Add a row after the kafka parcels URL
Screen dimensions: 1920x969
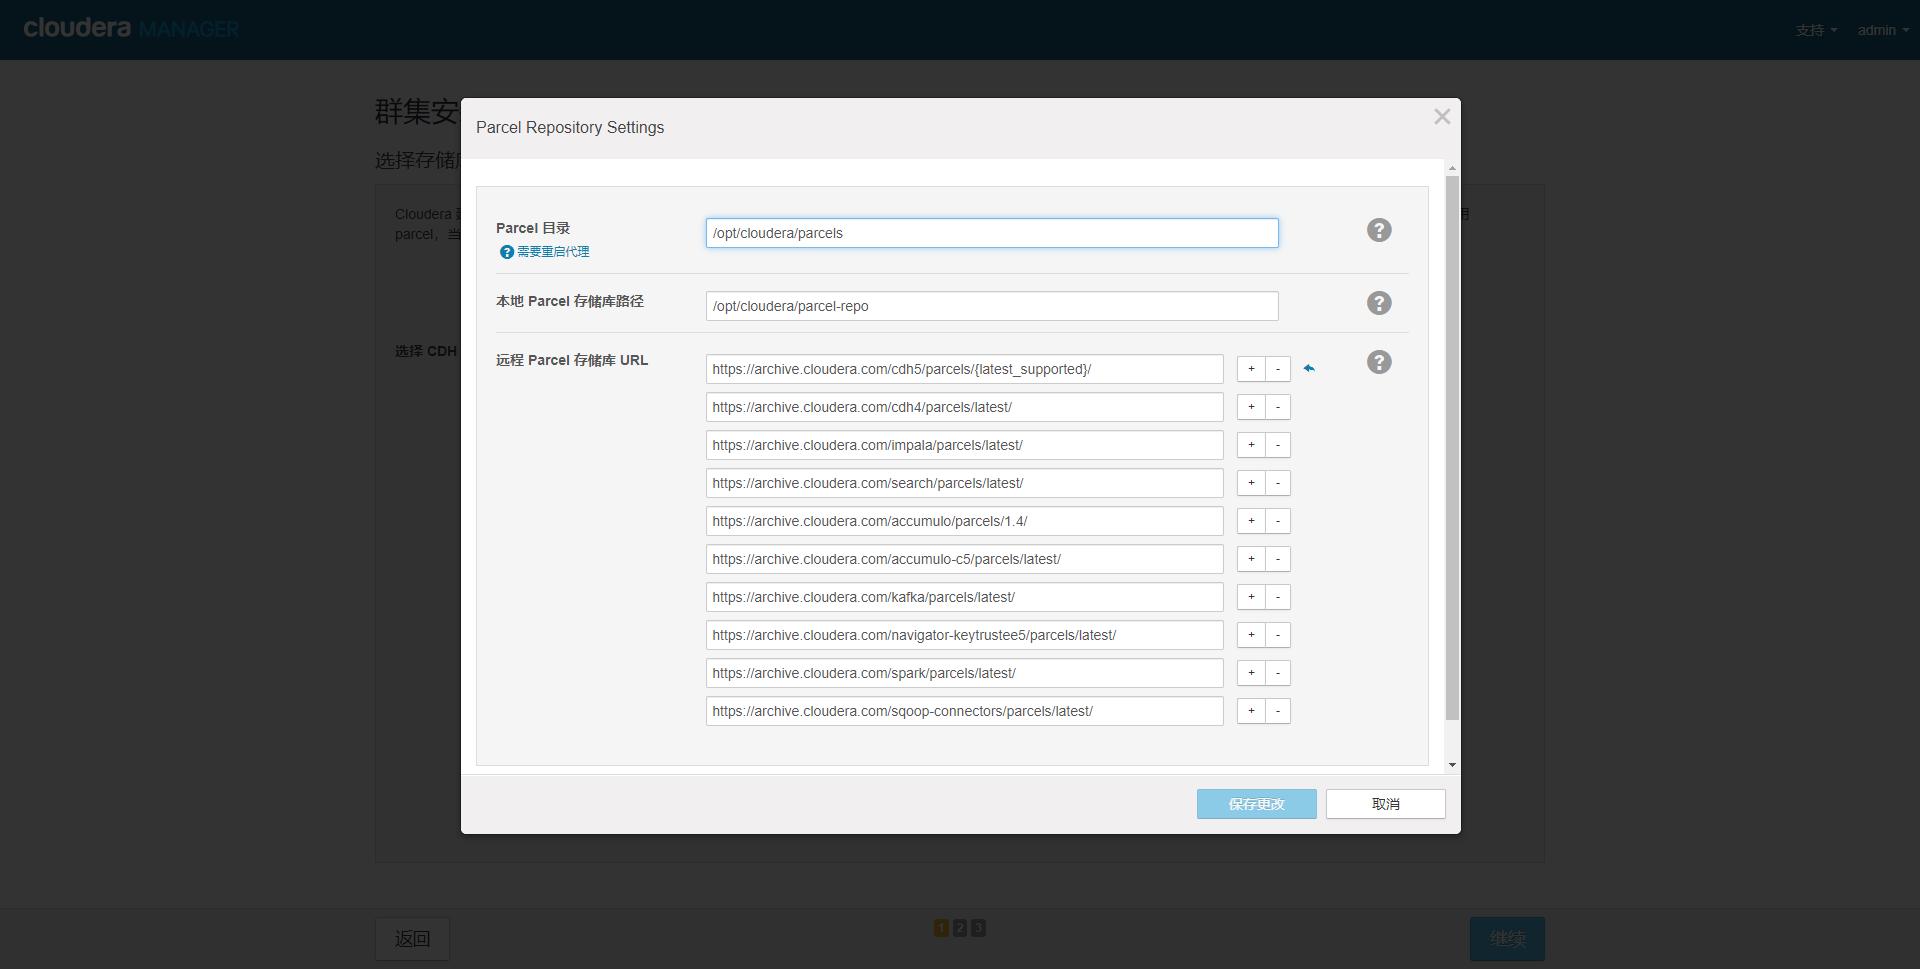[1251, 597]
